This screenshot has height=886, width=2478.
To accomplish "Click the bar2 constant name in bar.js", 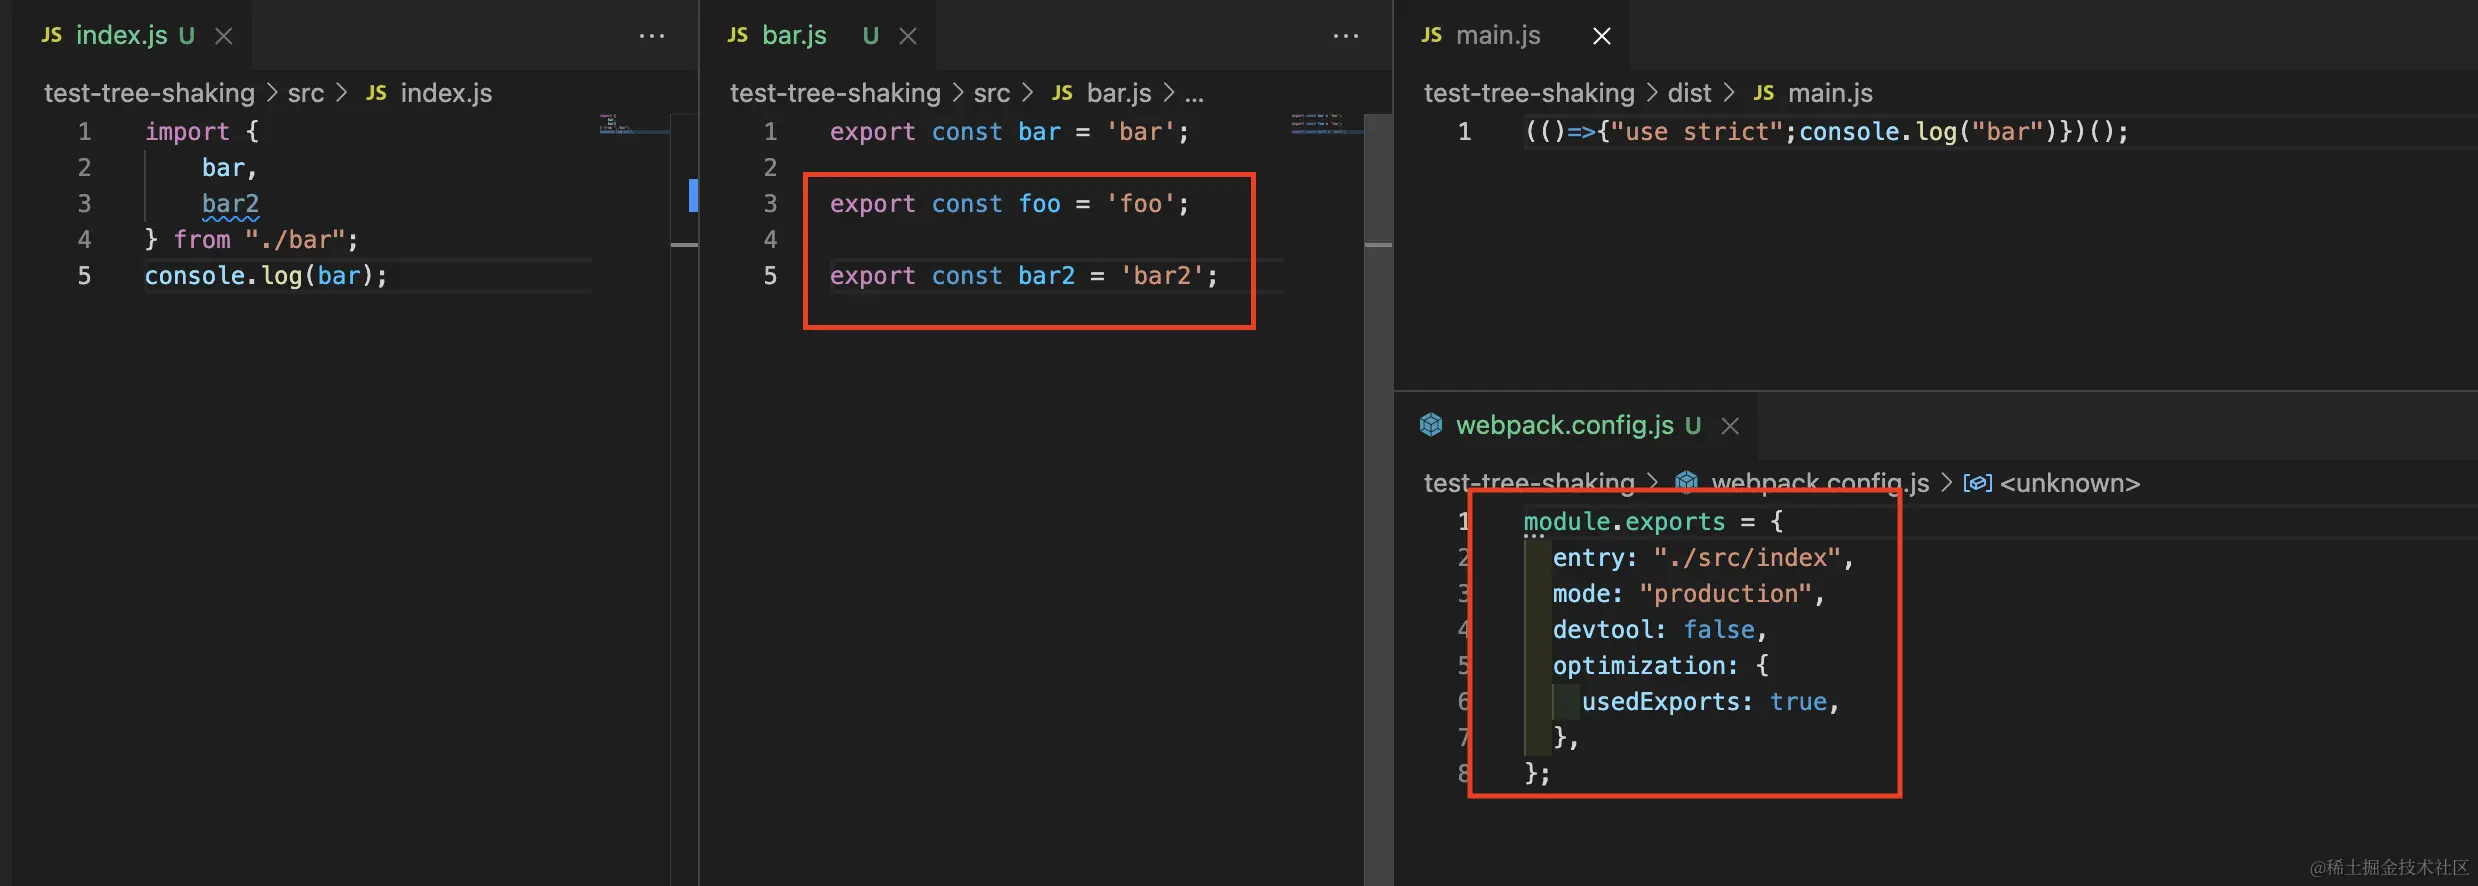I will coord(1046,276).
